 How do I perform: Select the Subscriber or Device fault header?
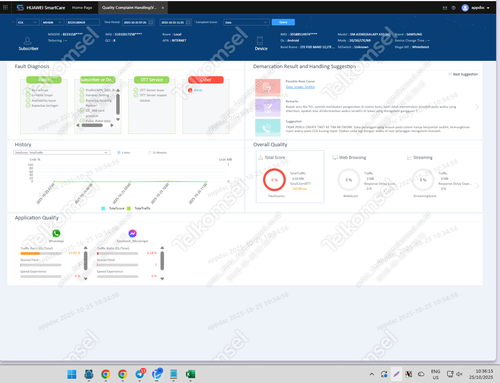(x=98, y=80)
